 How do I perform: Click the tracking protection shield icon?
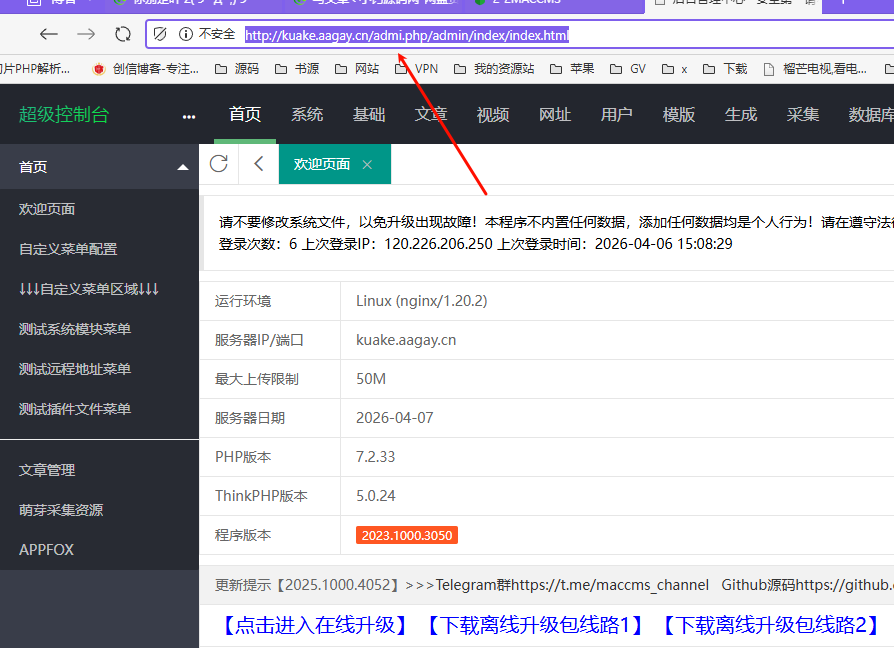click(x=160, y=34)
